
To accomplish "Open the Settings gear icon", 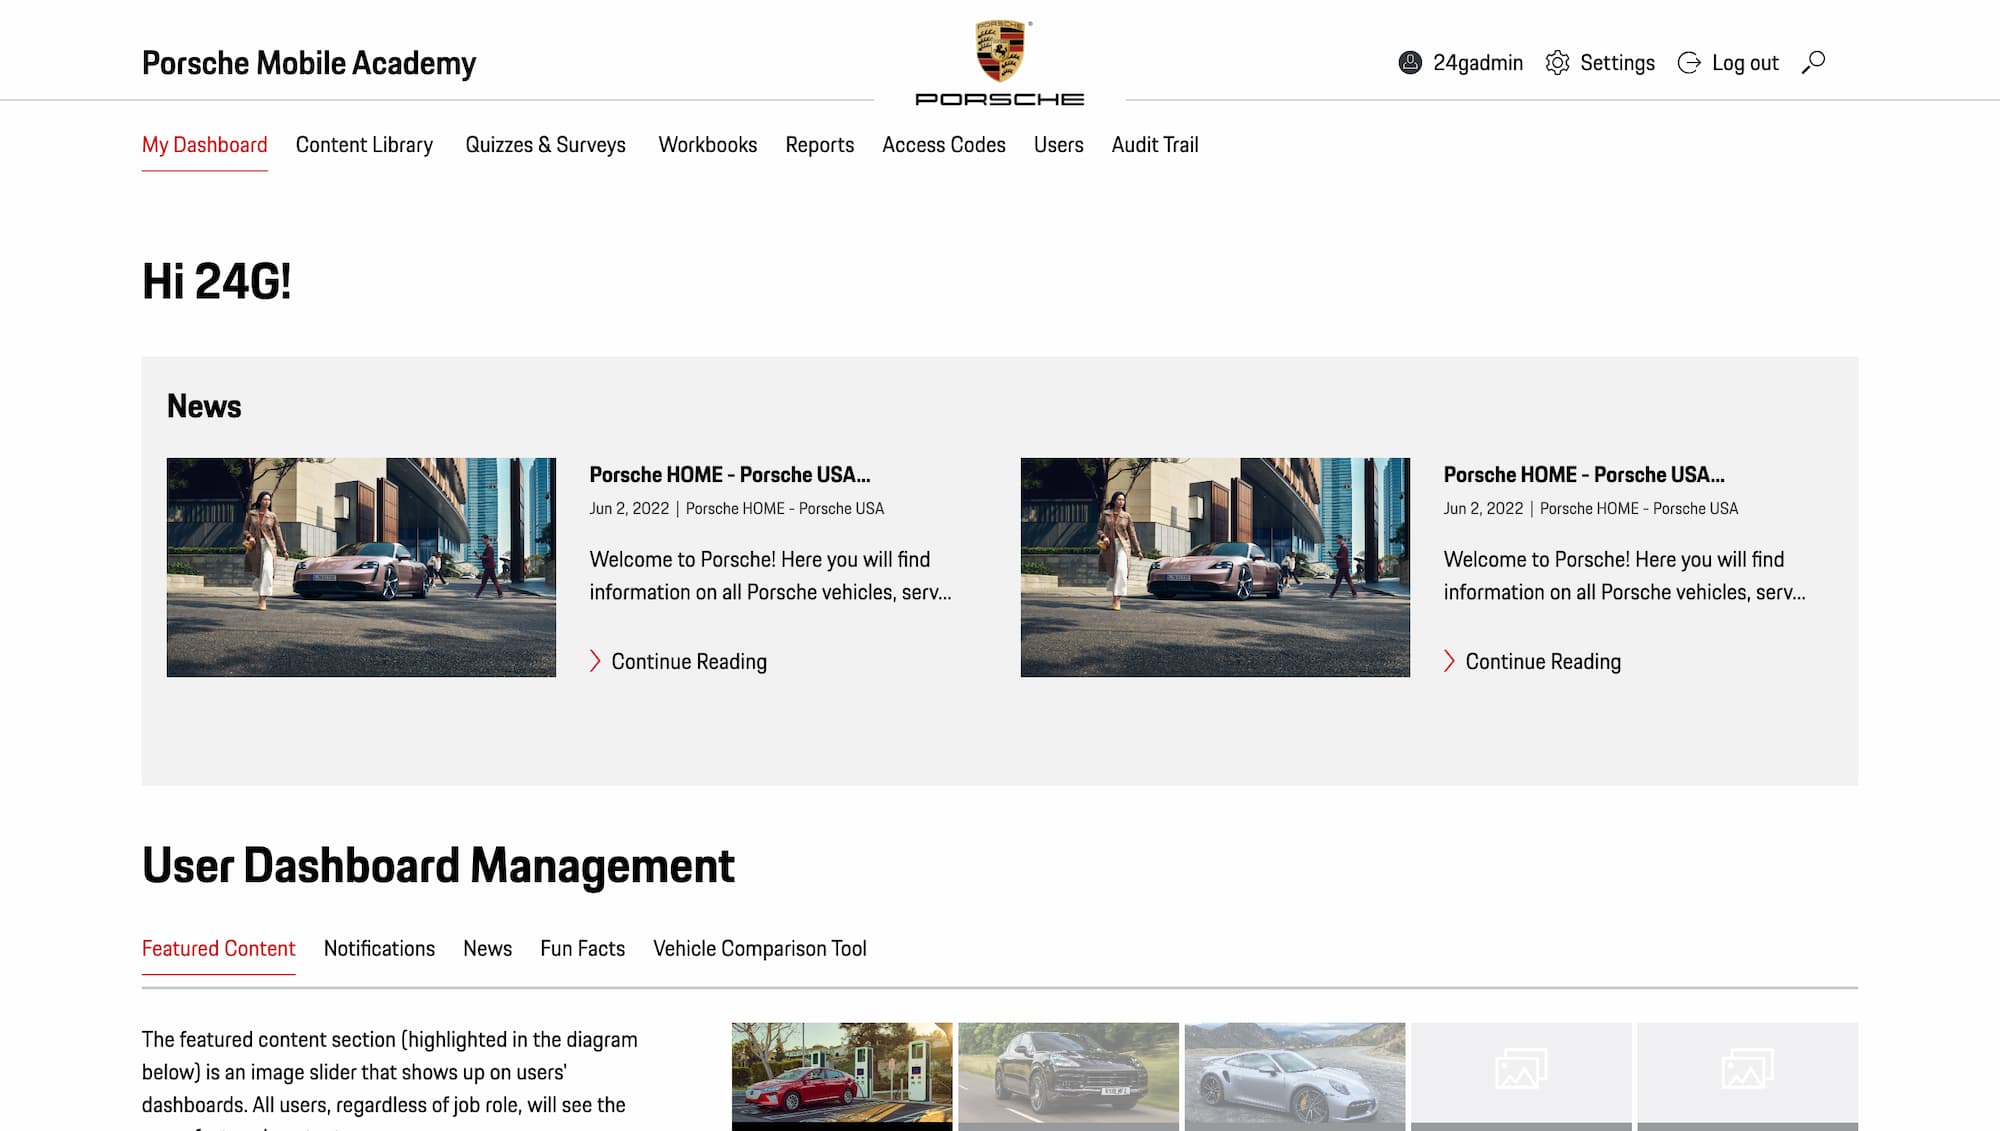I will point(1557,63).
